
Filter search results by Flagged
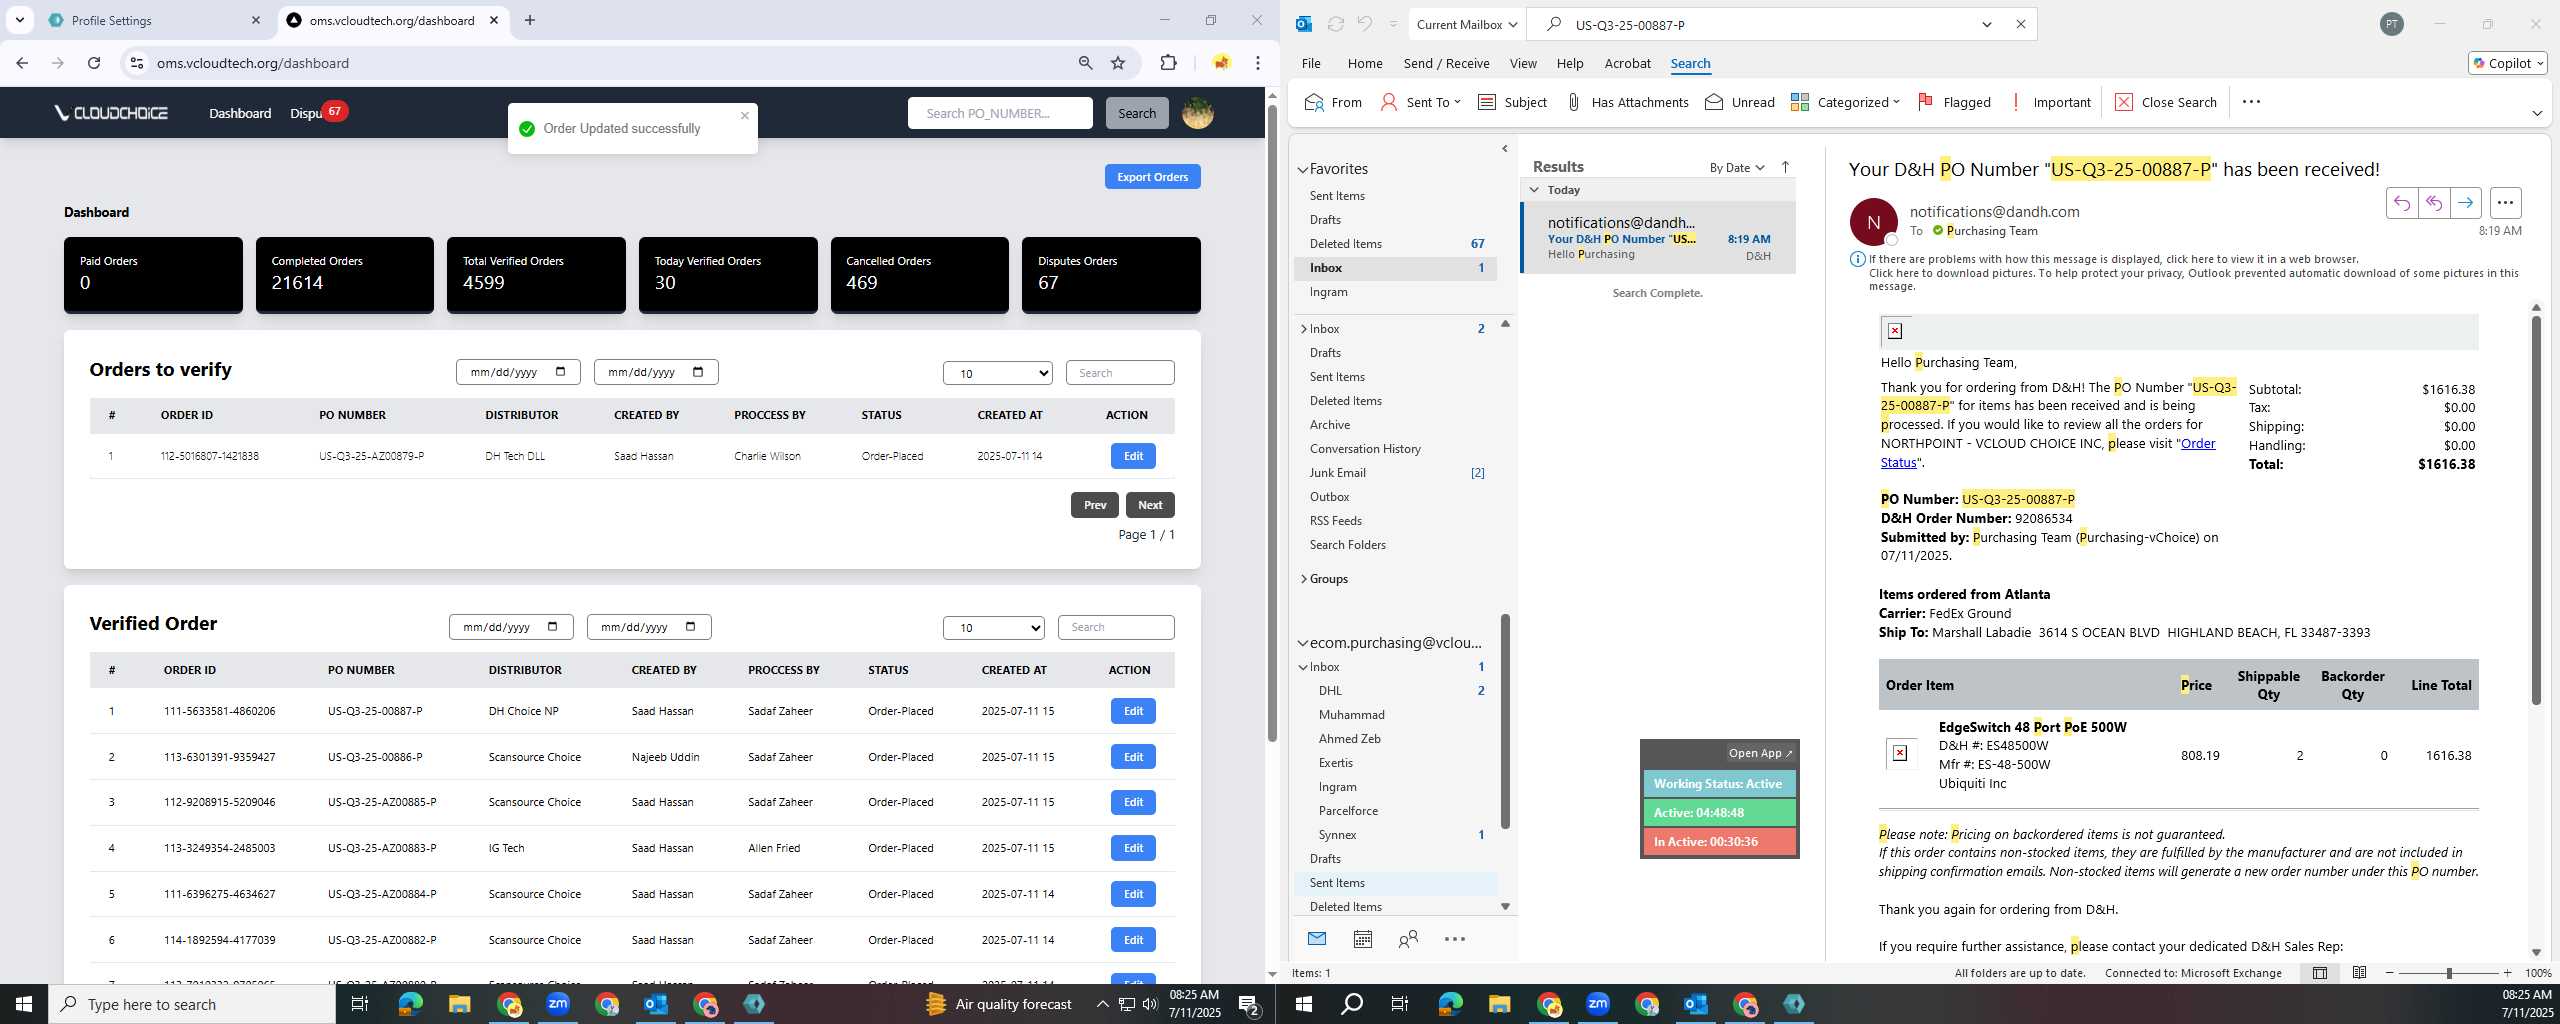[x=1954, y=102]
